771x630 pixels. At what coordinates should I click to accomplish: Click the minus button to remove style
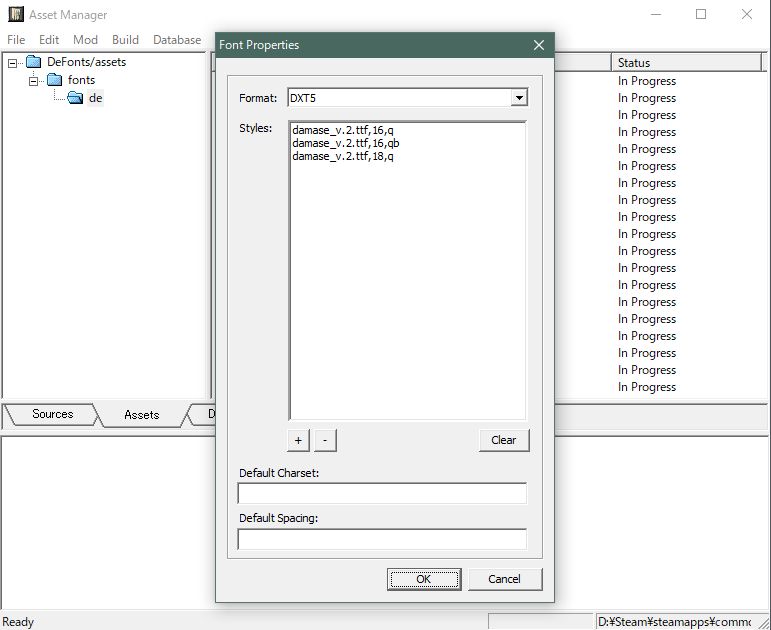point(325,440)
